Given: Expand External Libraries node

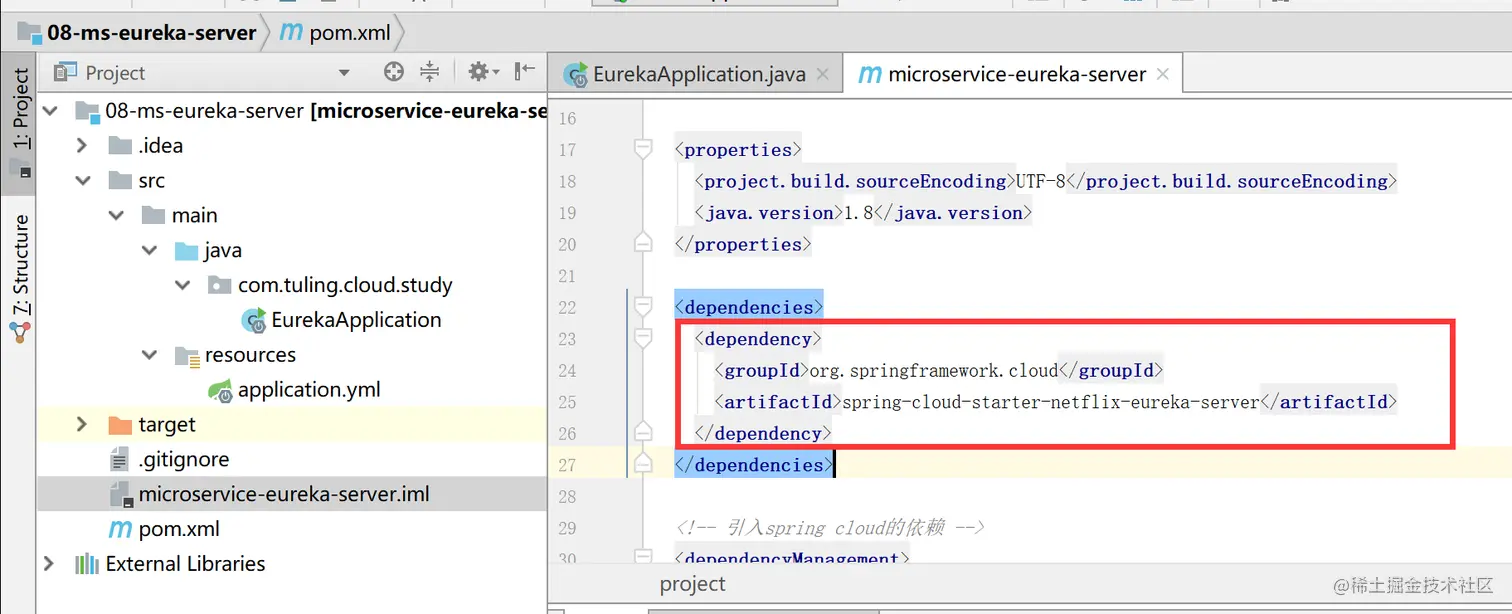Looking at the screenshot, I should point(48,564).
